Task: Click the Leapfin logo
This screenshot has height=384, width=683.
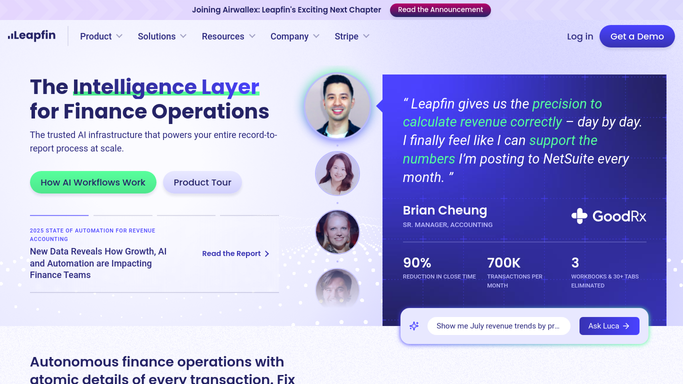Action: point(32,35)
